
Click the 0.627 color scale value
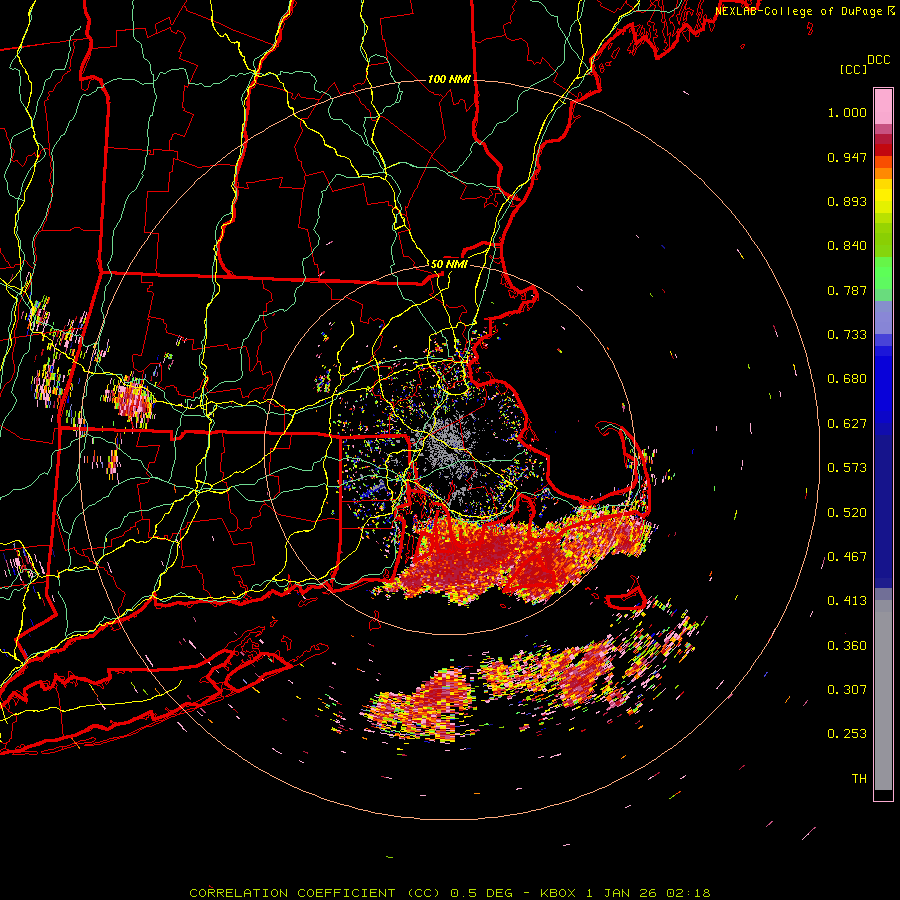(x=847, y=424)
